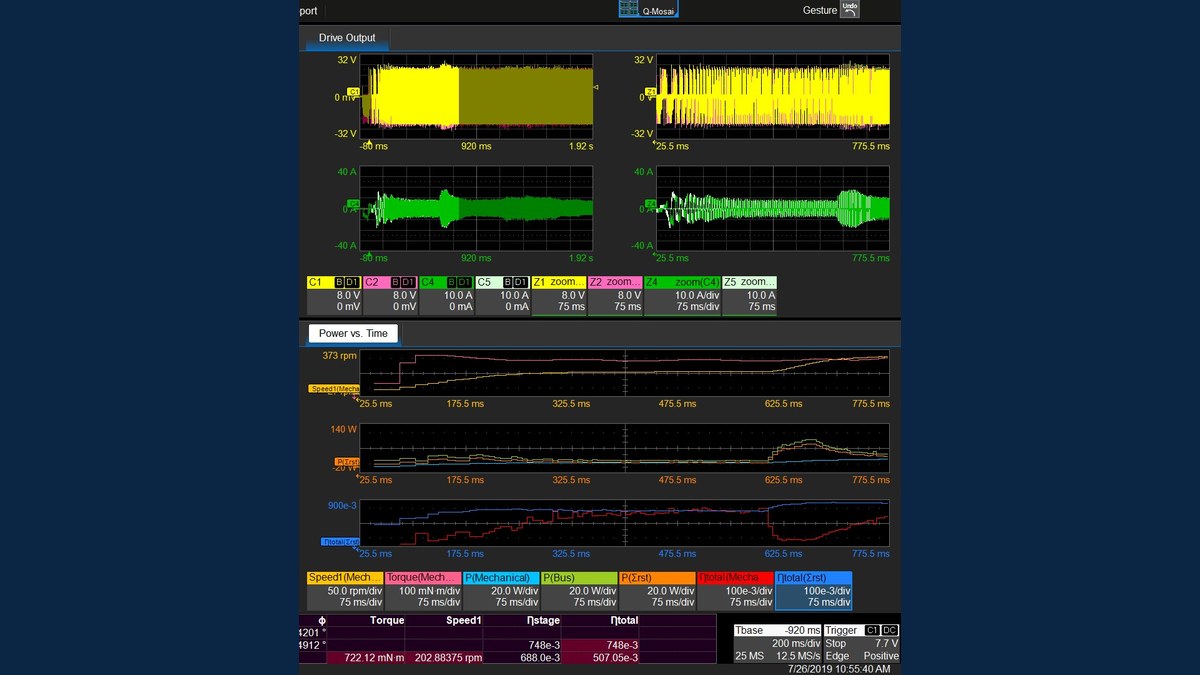Click the yellow C1 voltage waveform grid
Screen dimensions: 1200x675
point(476,97)
